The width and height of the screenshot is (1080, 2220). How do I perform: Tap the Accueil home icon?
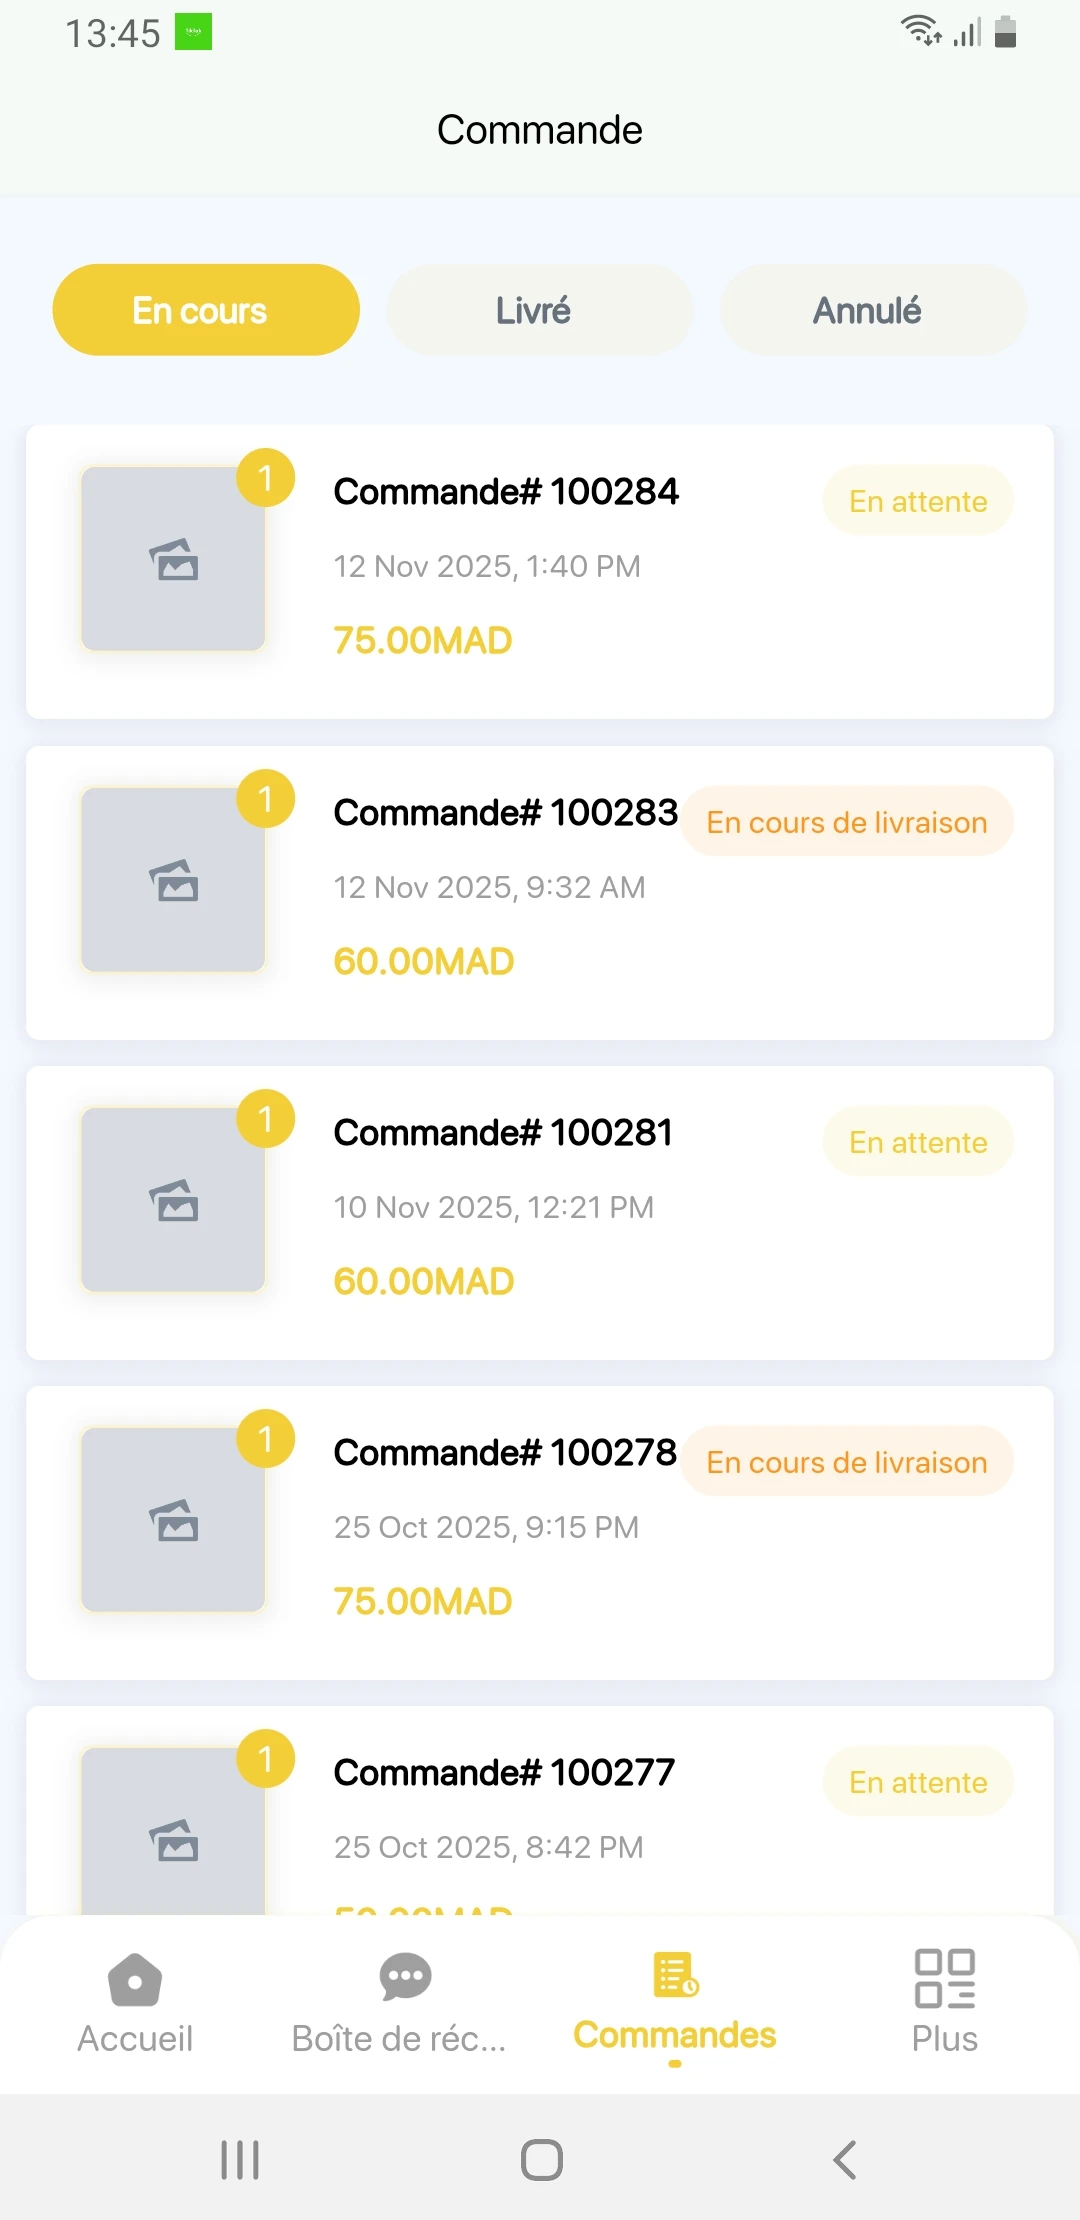135,1980
